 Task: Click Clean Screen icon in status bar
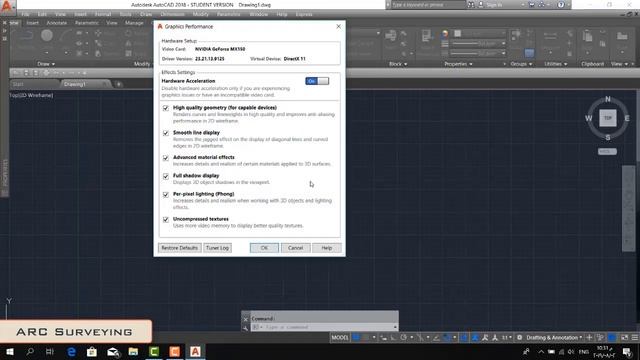(x=624, y=338)
